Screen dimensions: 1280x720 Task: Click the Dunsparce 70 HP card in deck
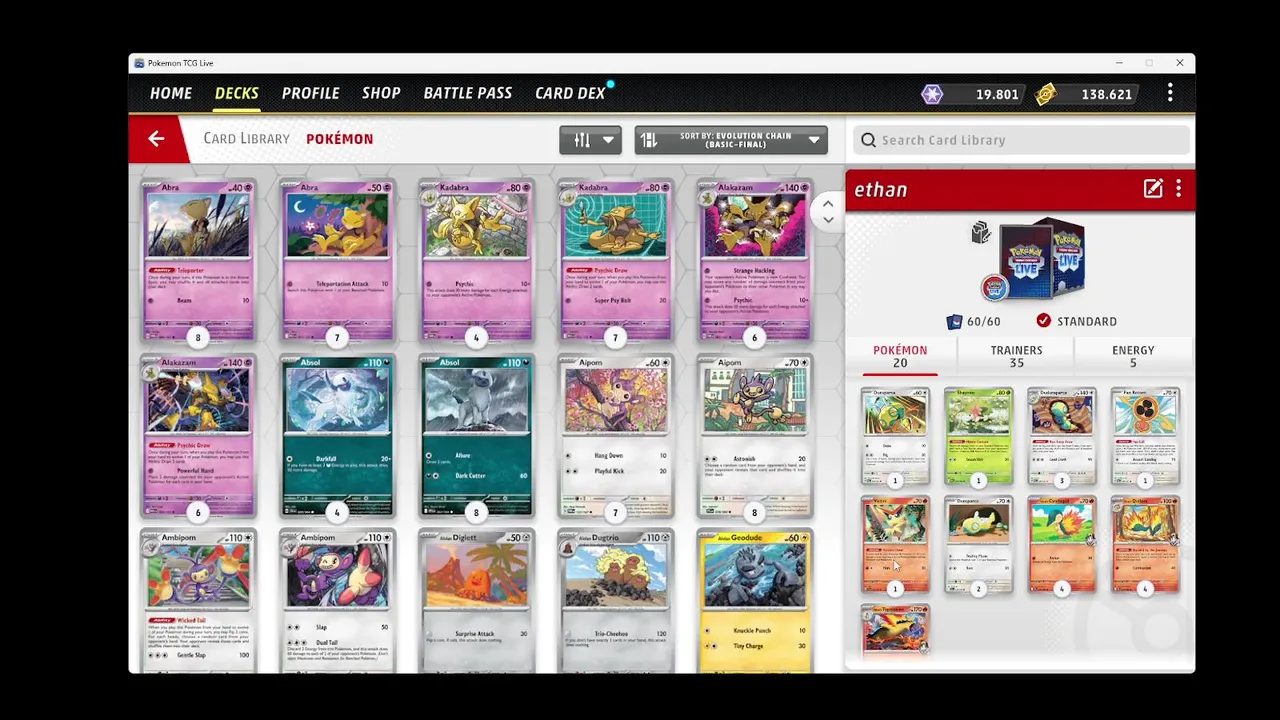978,545
